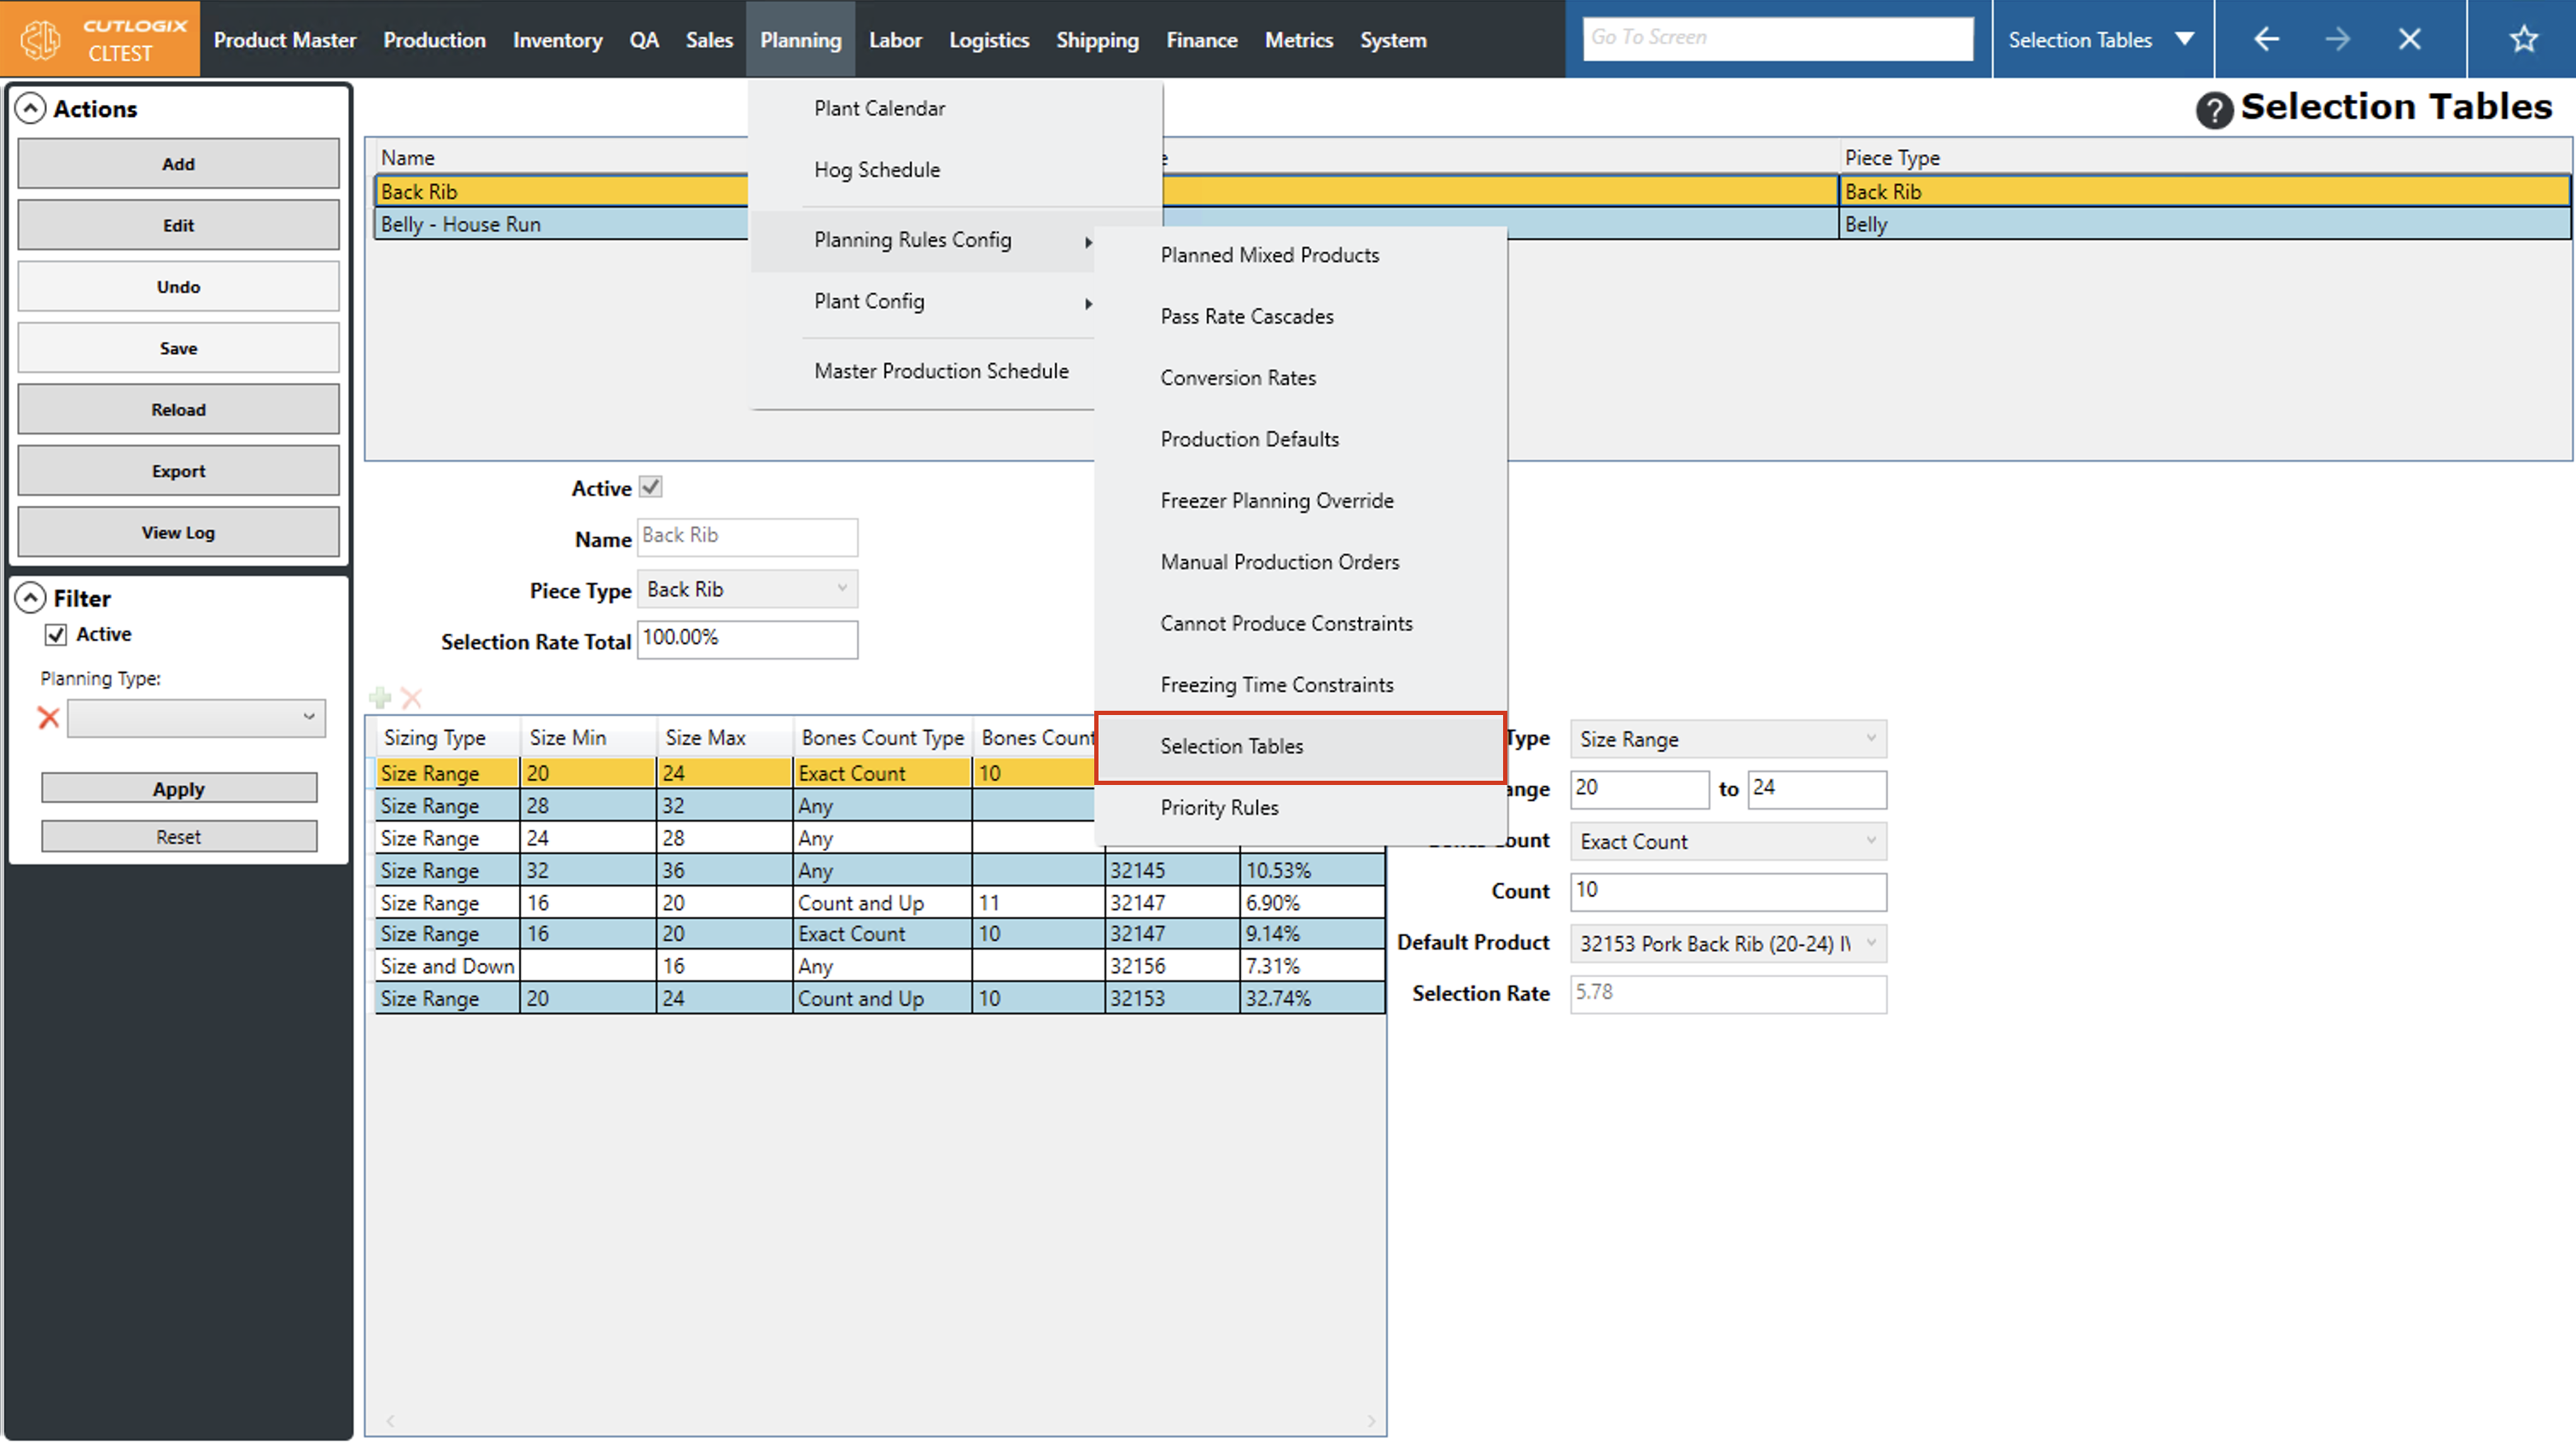Click the Go To Screen search field
Image resolution: width=2576 pixels, height=1442 pixels.
pos(1777,38)
